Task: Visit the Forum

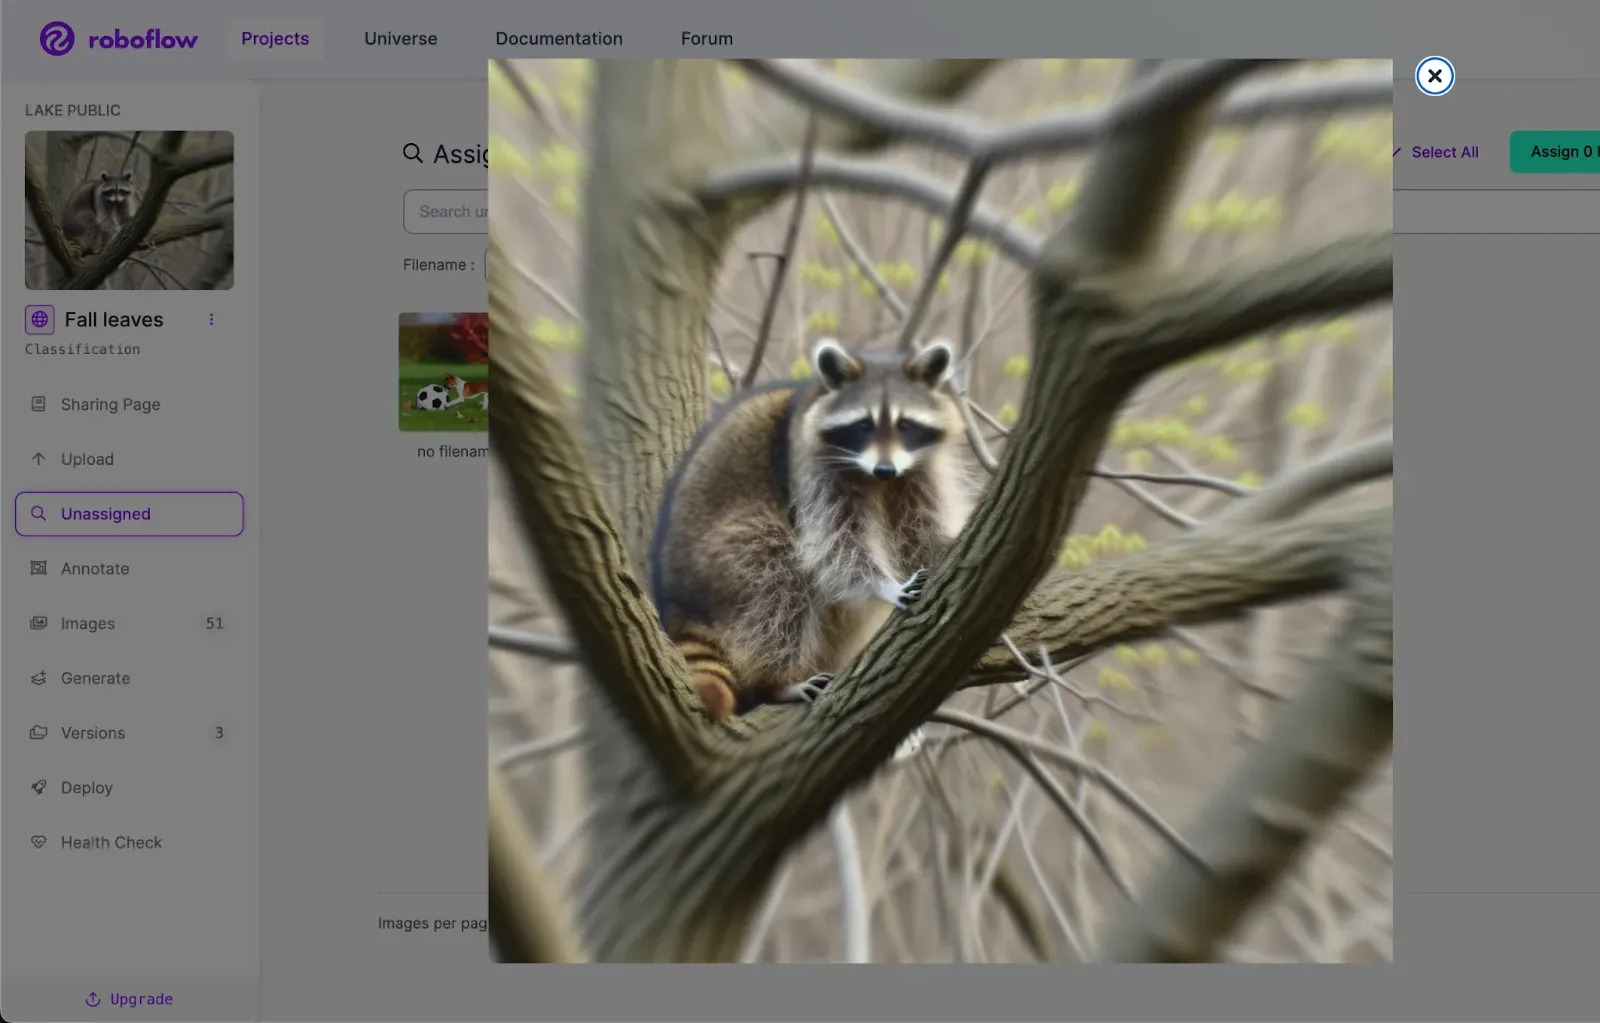Action: 707,39
